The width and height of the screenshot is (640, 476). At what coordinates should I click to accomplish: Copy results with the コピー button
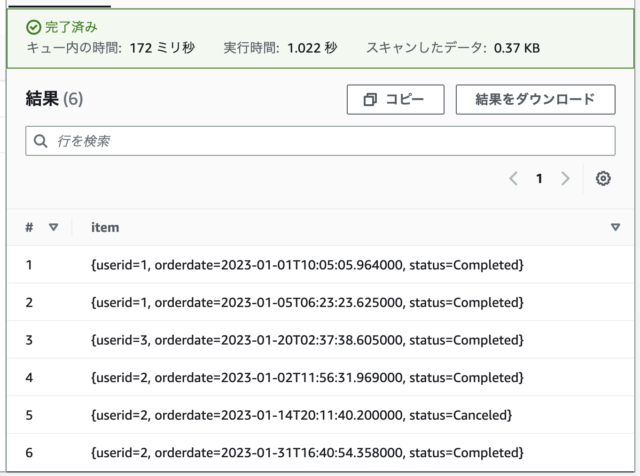[395, 100]
